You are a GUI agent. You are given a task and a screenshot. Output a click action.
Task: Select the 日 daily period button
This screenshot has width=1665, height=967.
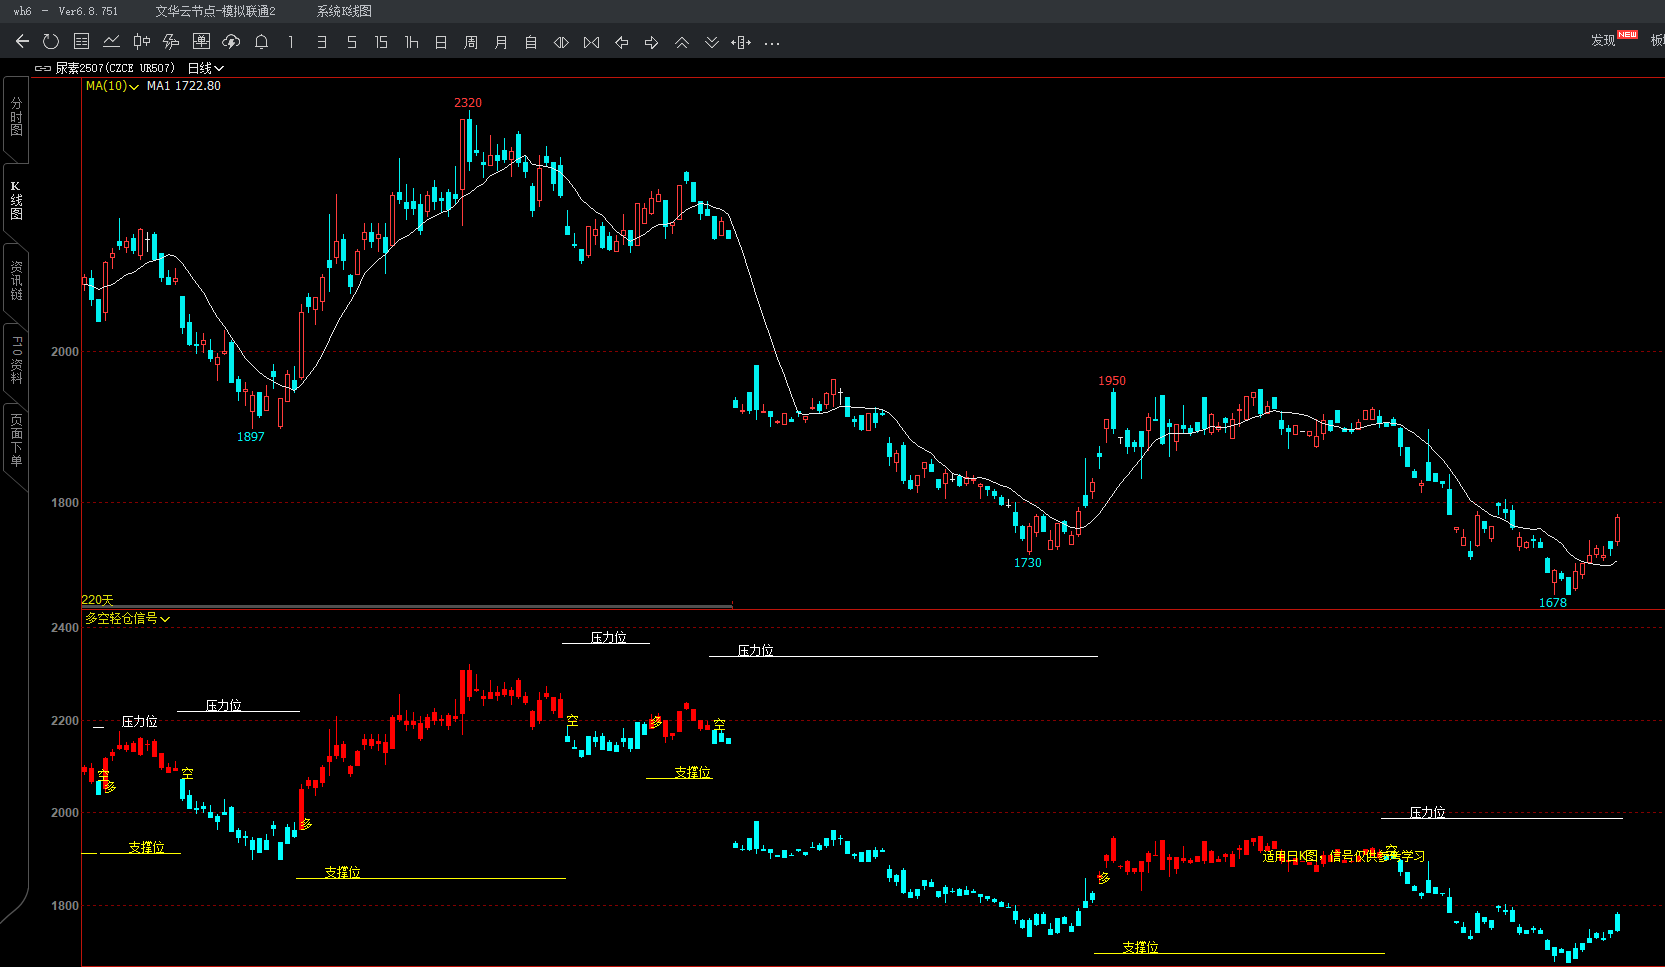coord(441,42)
